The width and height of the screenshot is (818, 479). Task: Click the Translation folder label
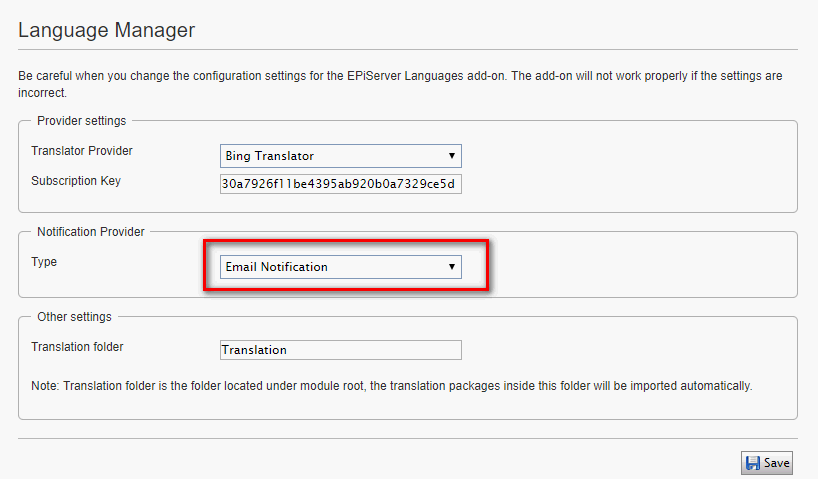[77, 347]
